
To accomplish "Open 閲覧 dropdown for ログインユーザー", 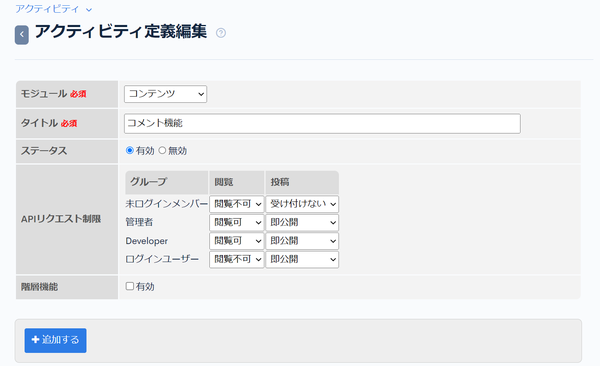I will click(x=236, y=259).
